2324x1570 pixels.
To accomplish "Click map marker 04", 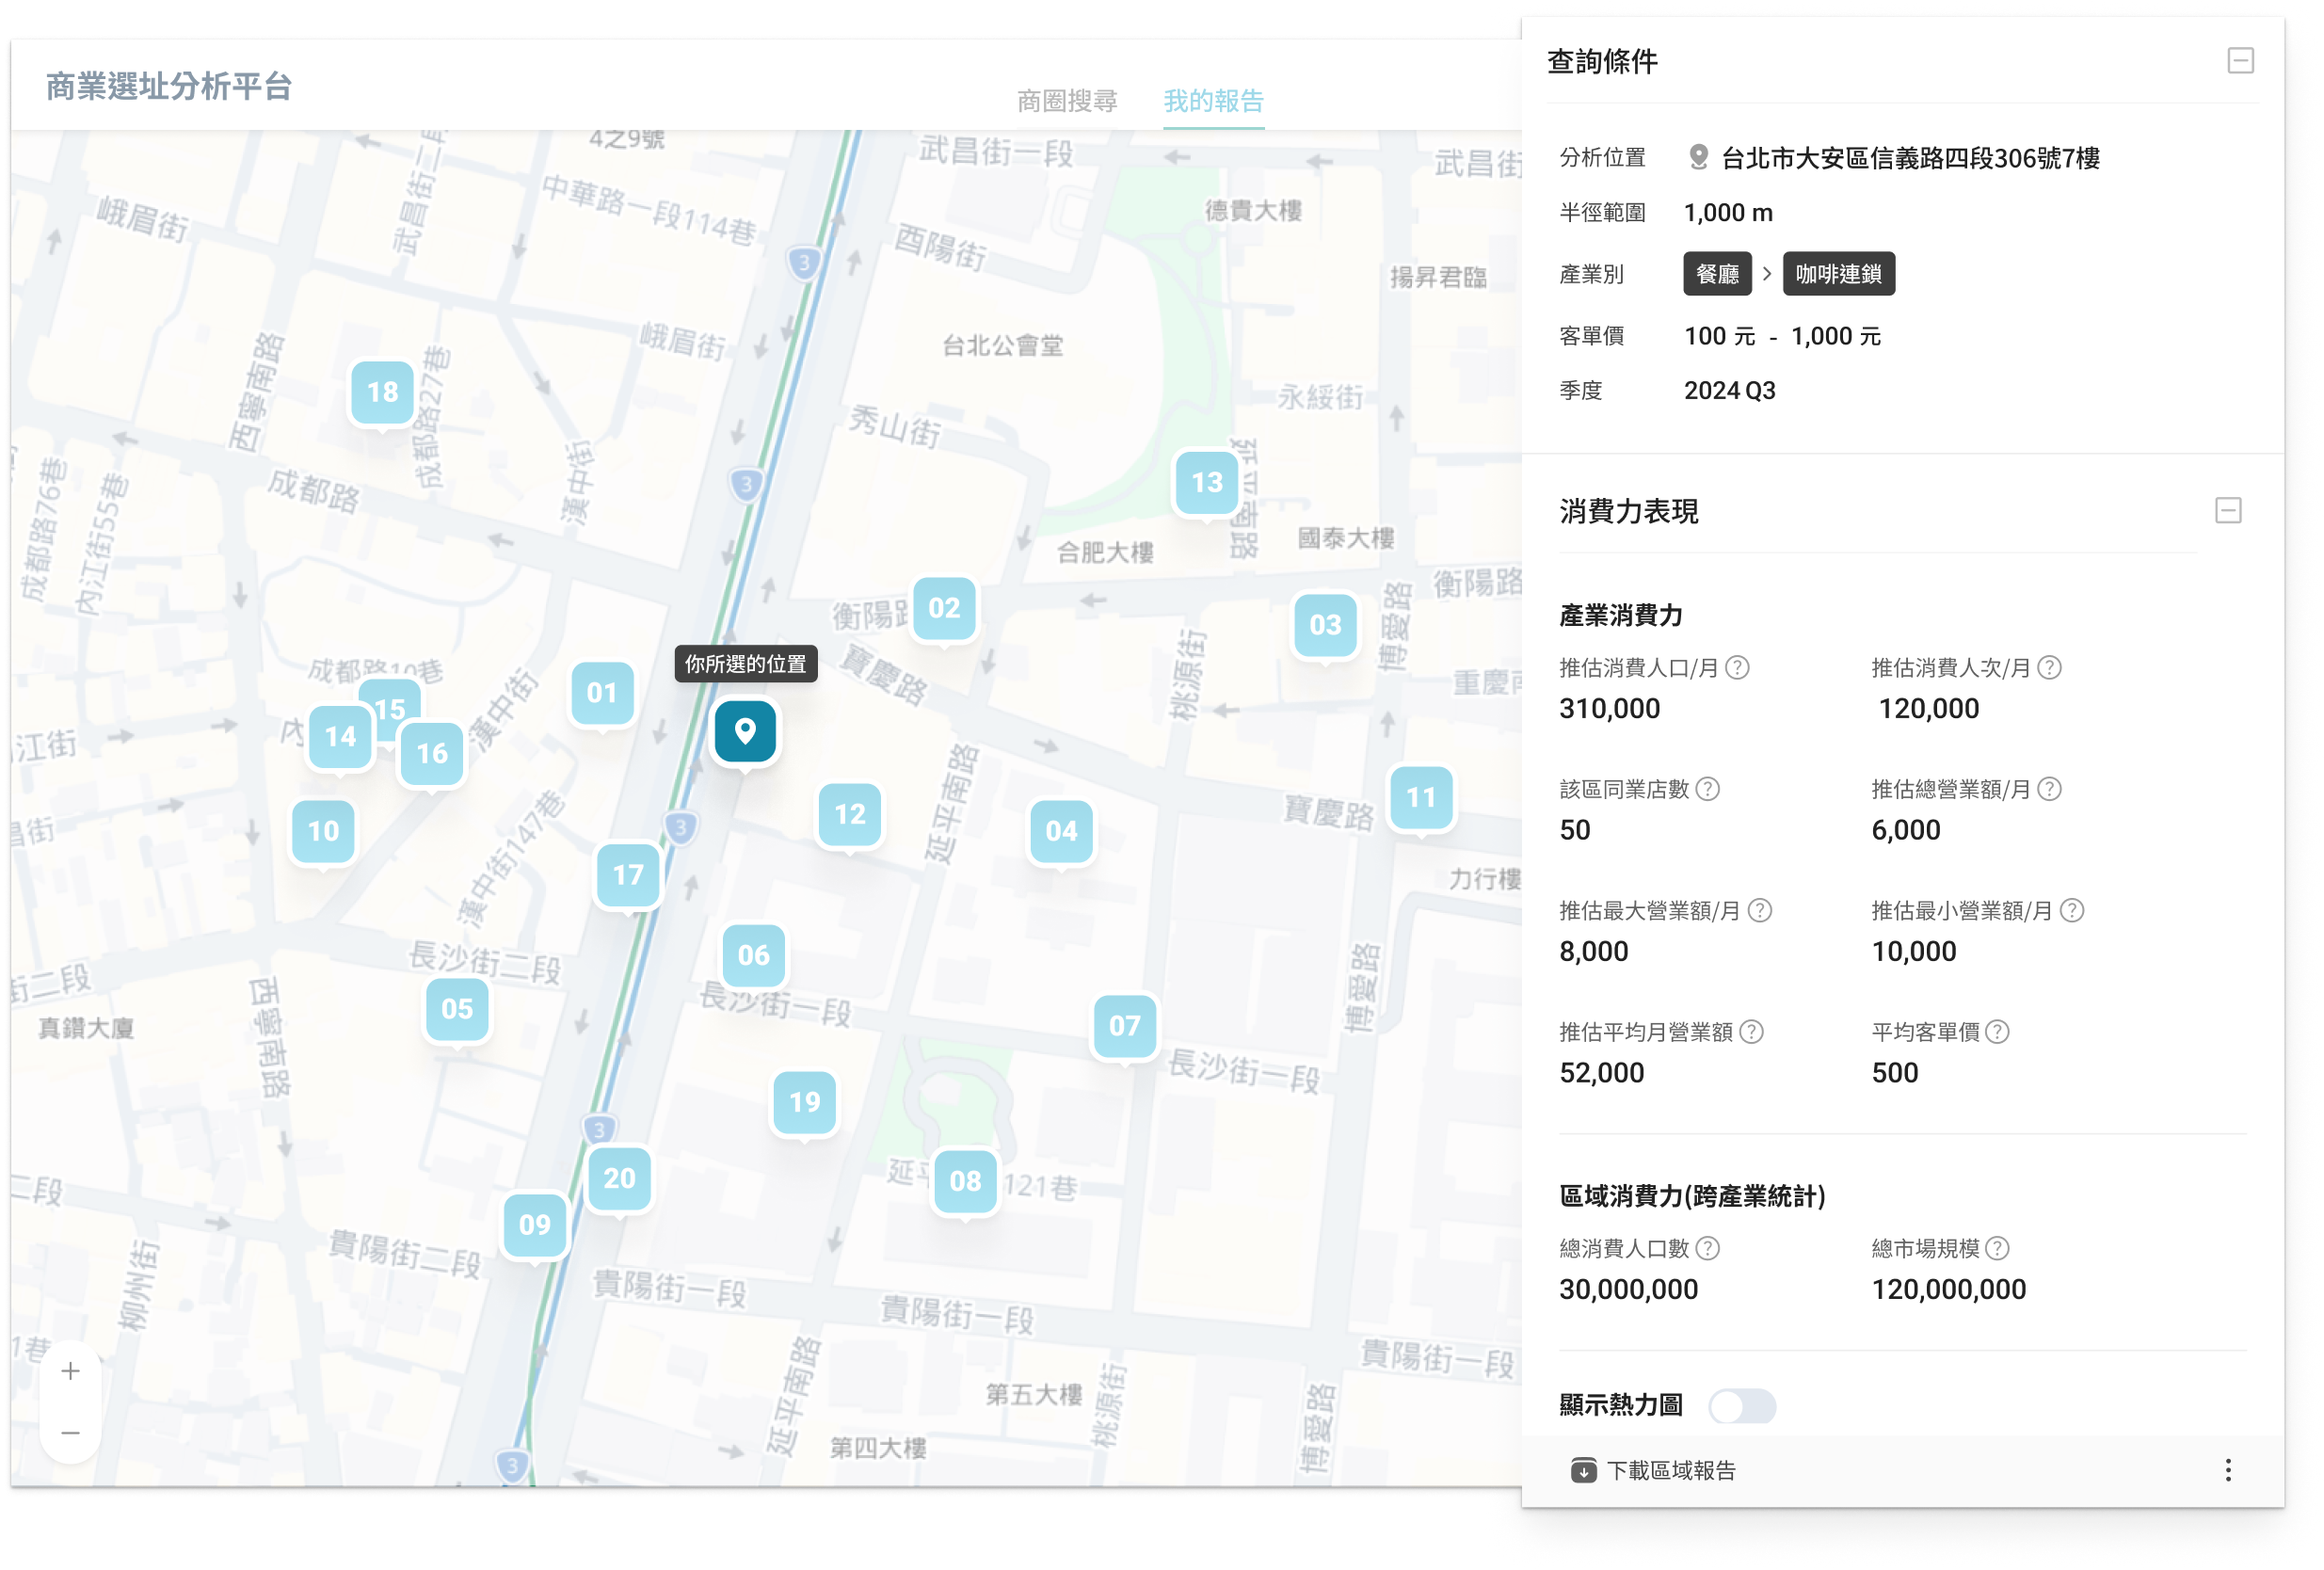I will 1061,831.
